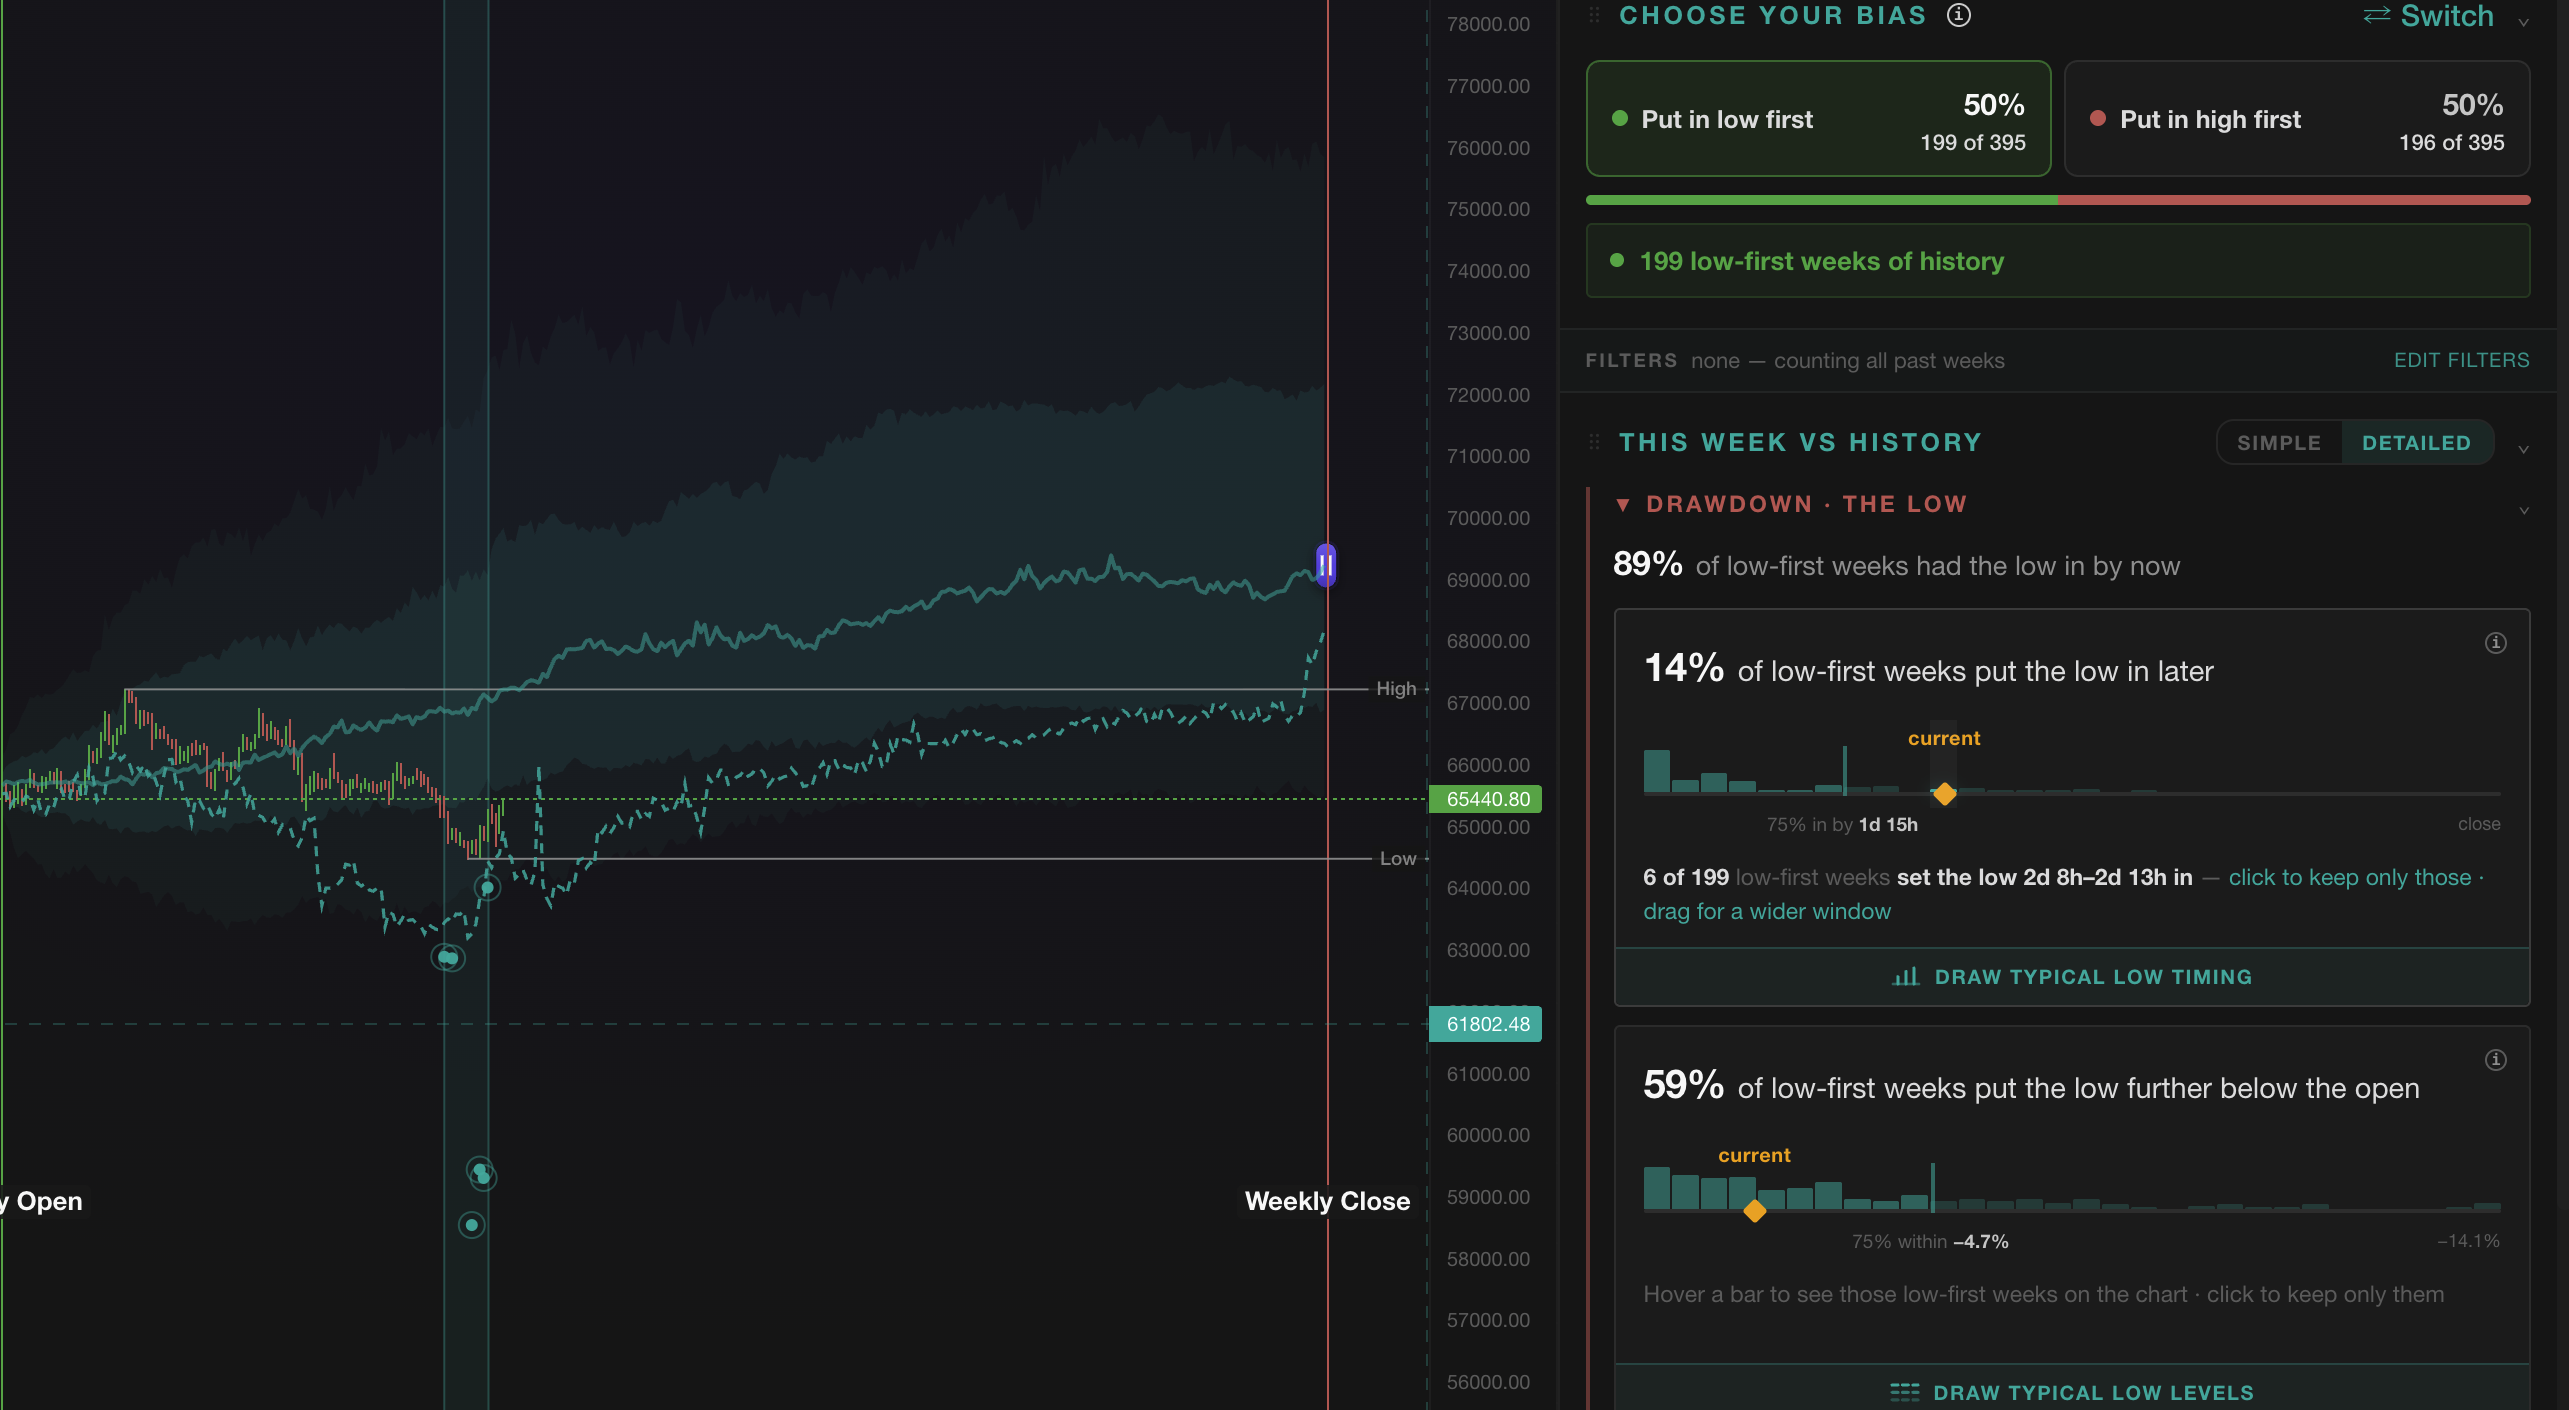2569x1410 pixels.
Task: Collapse This Week vs History section chevron
Action: point(2523,449)
